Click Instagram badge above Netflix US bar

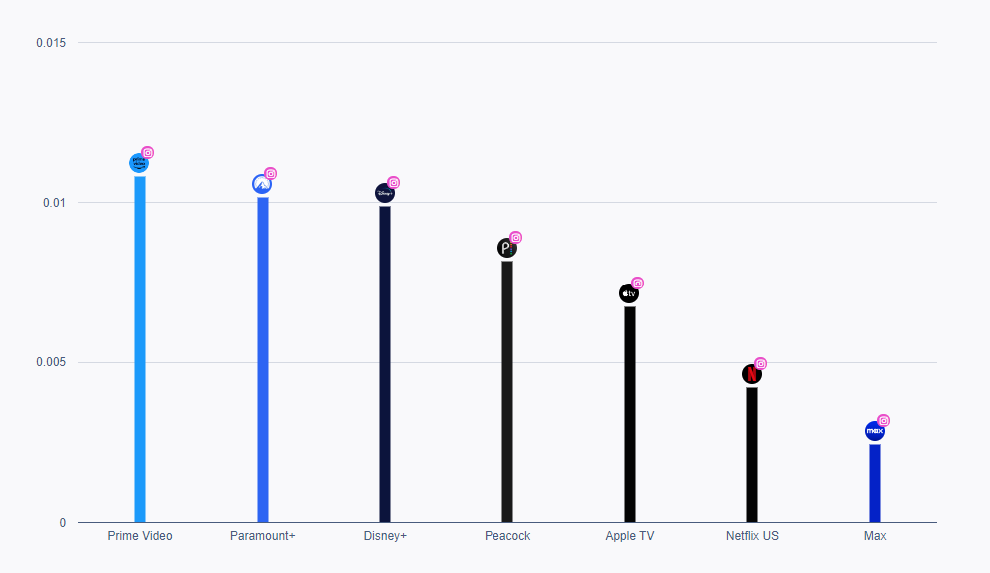pos(760,364)
